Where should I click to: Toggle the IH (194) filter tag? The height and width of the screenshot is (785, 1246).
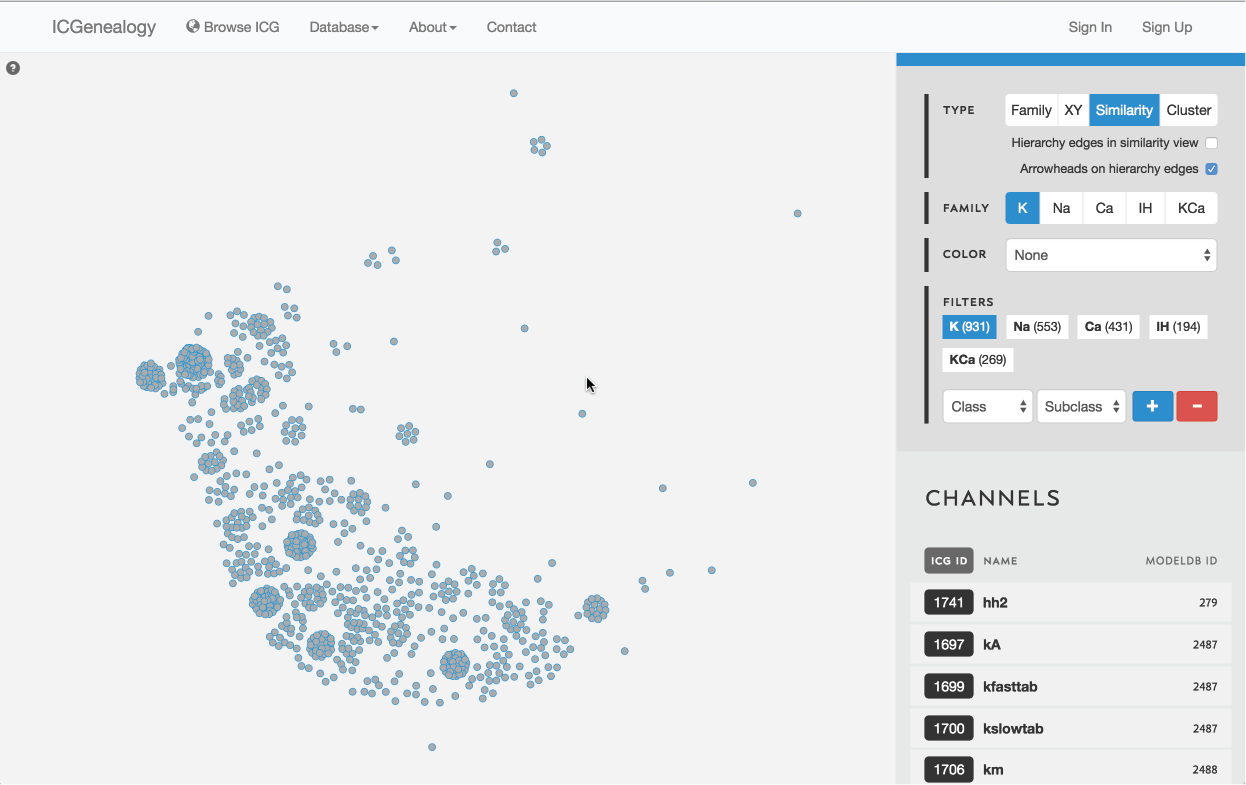pyautogui.click(x=1178, y=327)
